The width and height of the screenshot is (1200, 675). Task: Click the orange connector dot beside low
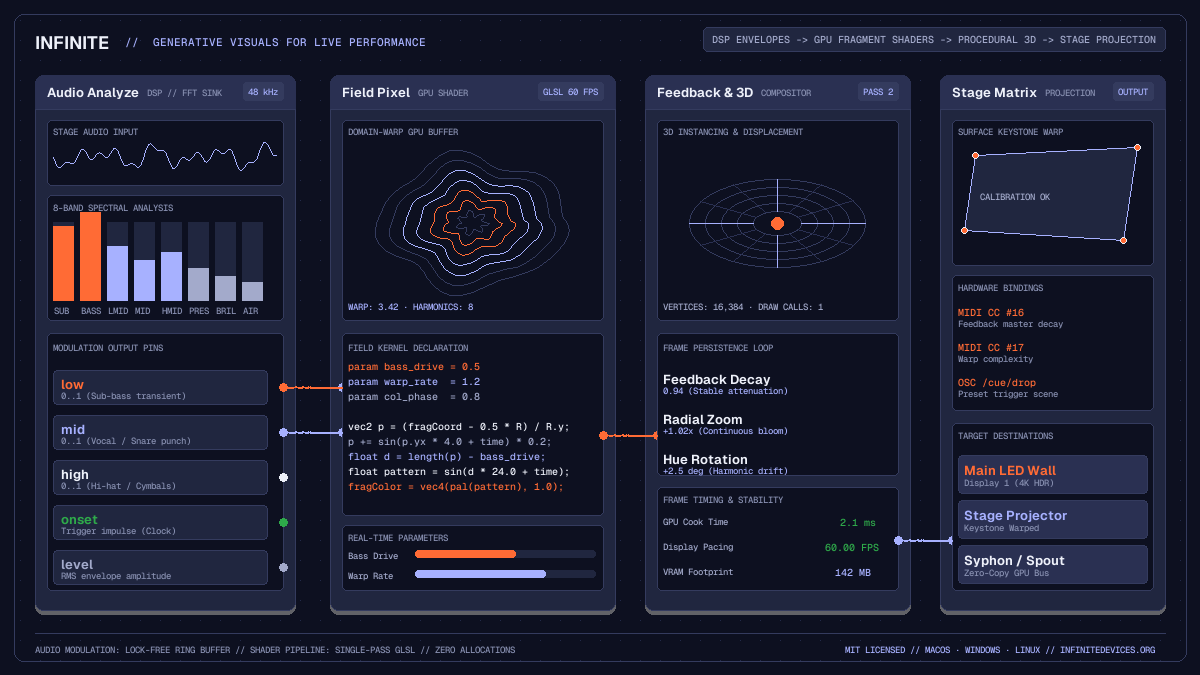pyautogui.click(x=284, y=387)
